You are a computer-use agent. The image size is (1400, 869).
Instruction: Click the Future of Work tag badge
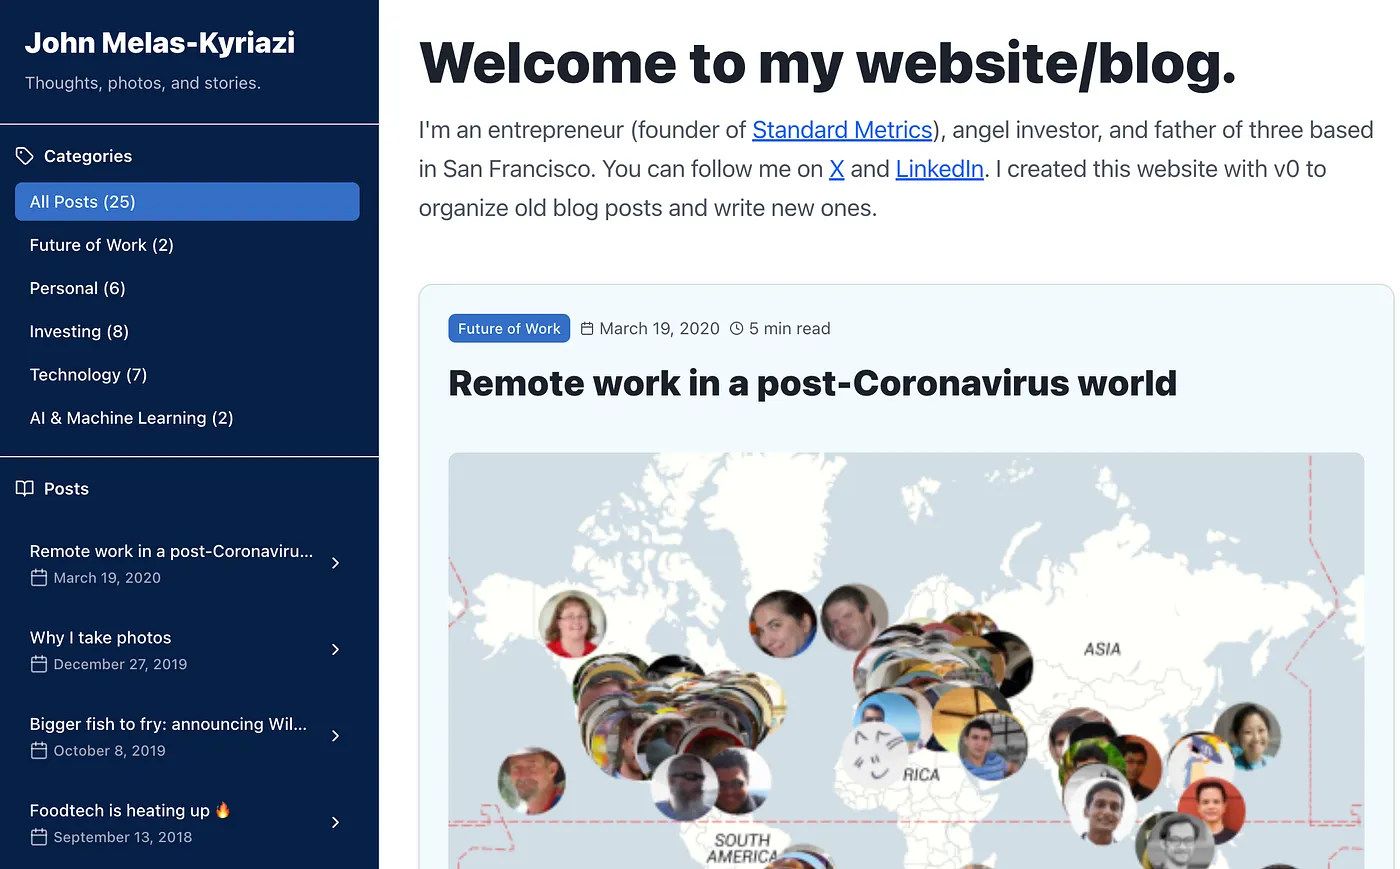coord(509,328)
